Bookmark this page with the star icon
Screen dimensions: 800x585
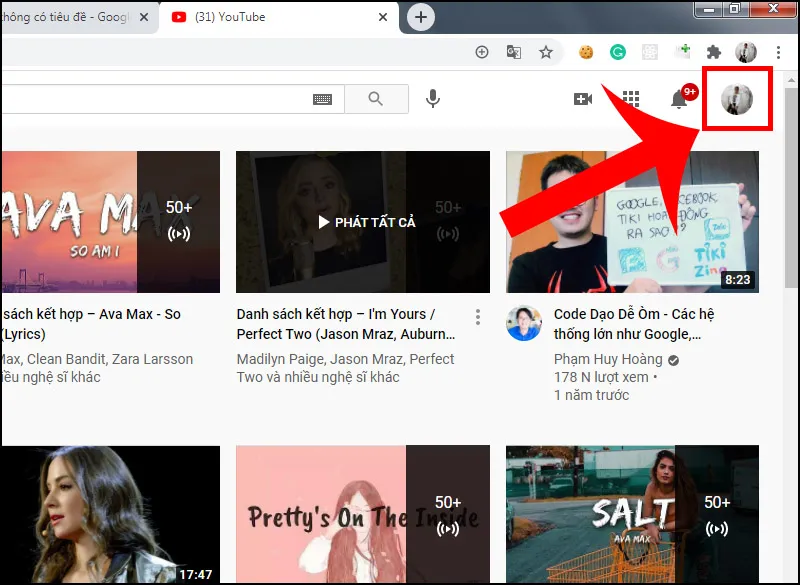coord(546,52)
